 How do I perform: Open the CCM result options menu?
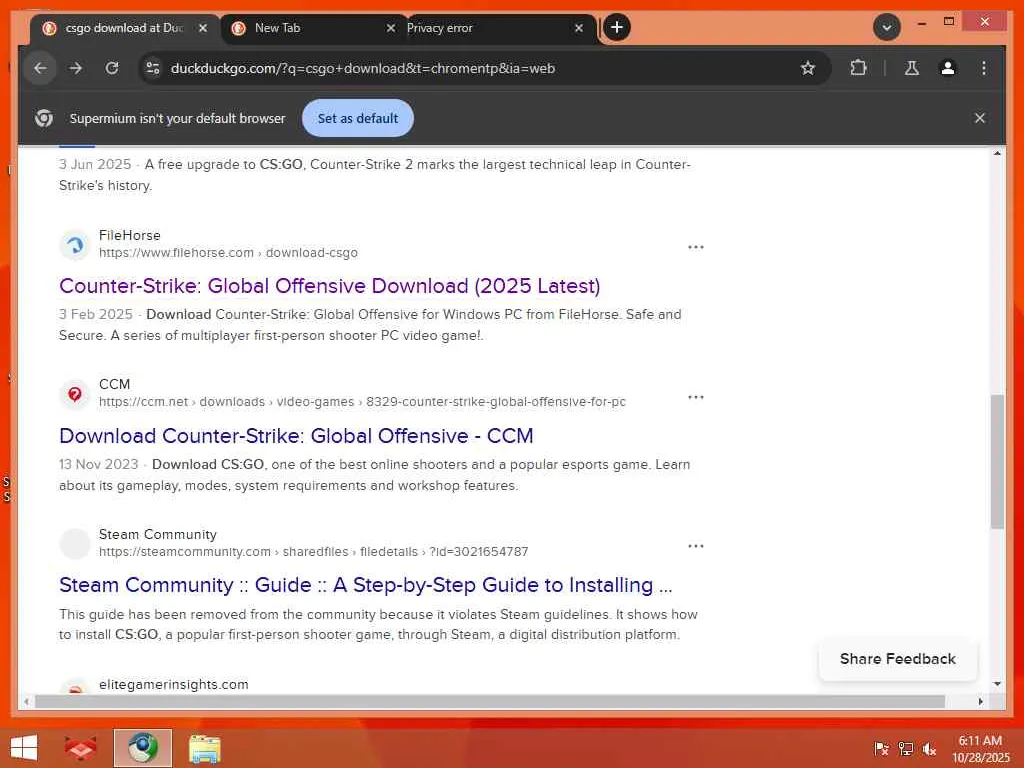click(696, 397)
